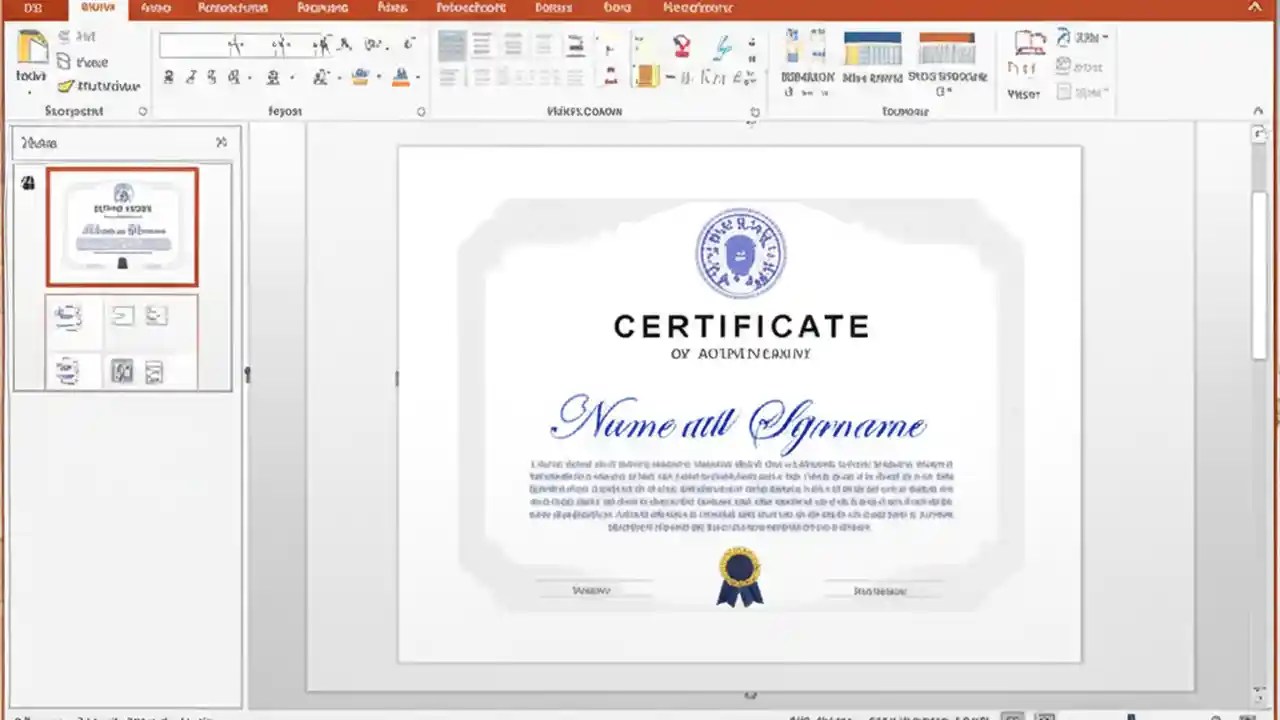Select the first slide thumbnail in the panel
The height and width of the screenshot is (720, 1280).
click(x=122, y=227)
